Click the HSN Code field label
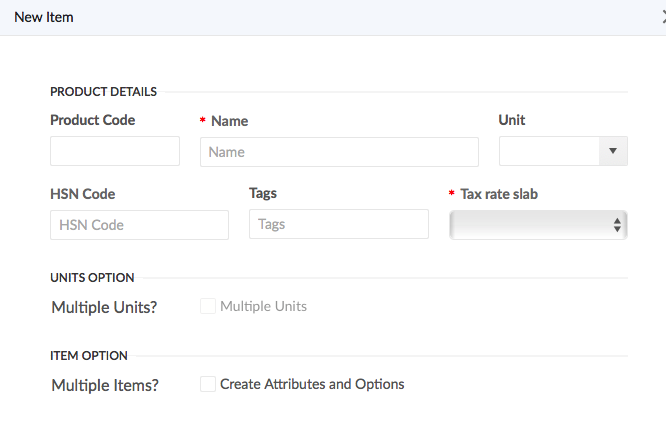 [83, 194]
